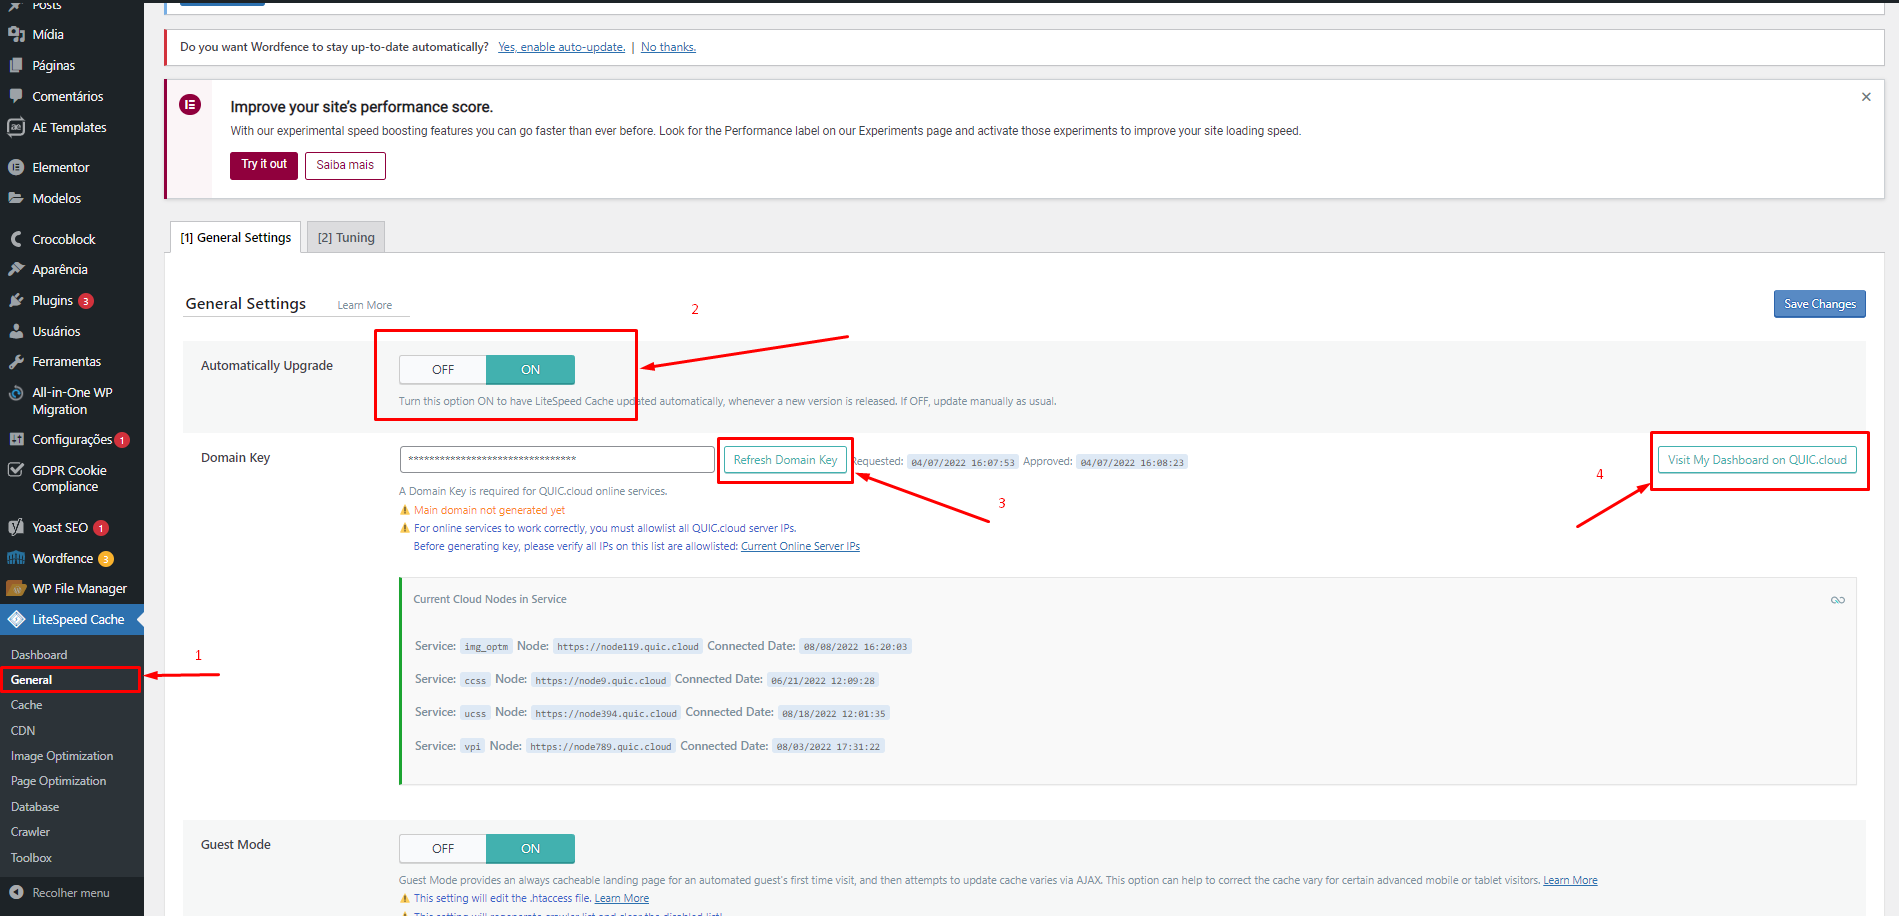Click the Yoast SEO icon

(x=16, y=527)
